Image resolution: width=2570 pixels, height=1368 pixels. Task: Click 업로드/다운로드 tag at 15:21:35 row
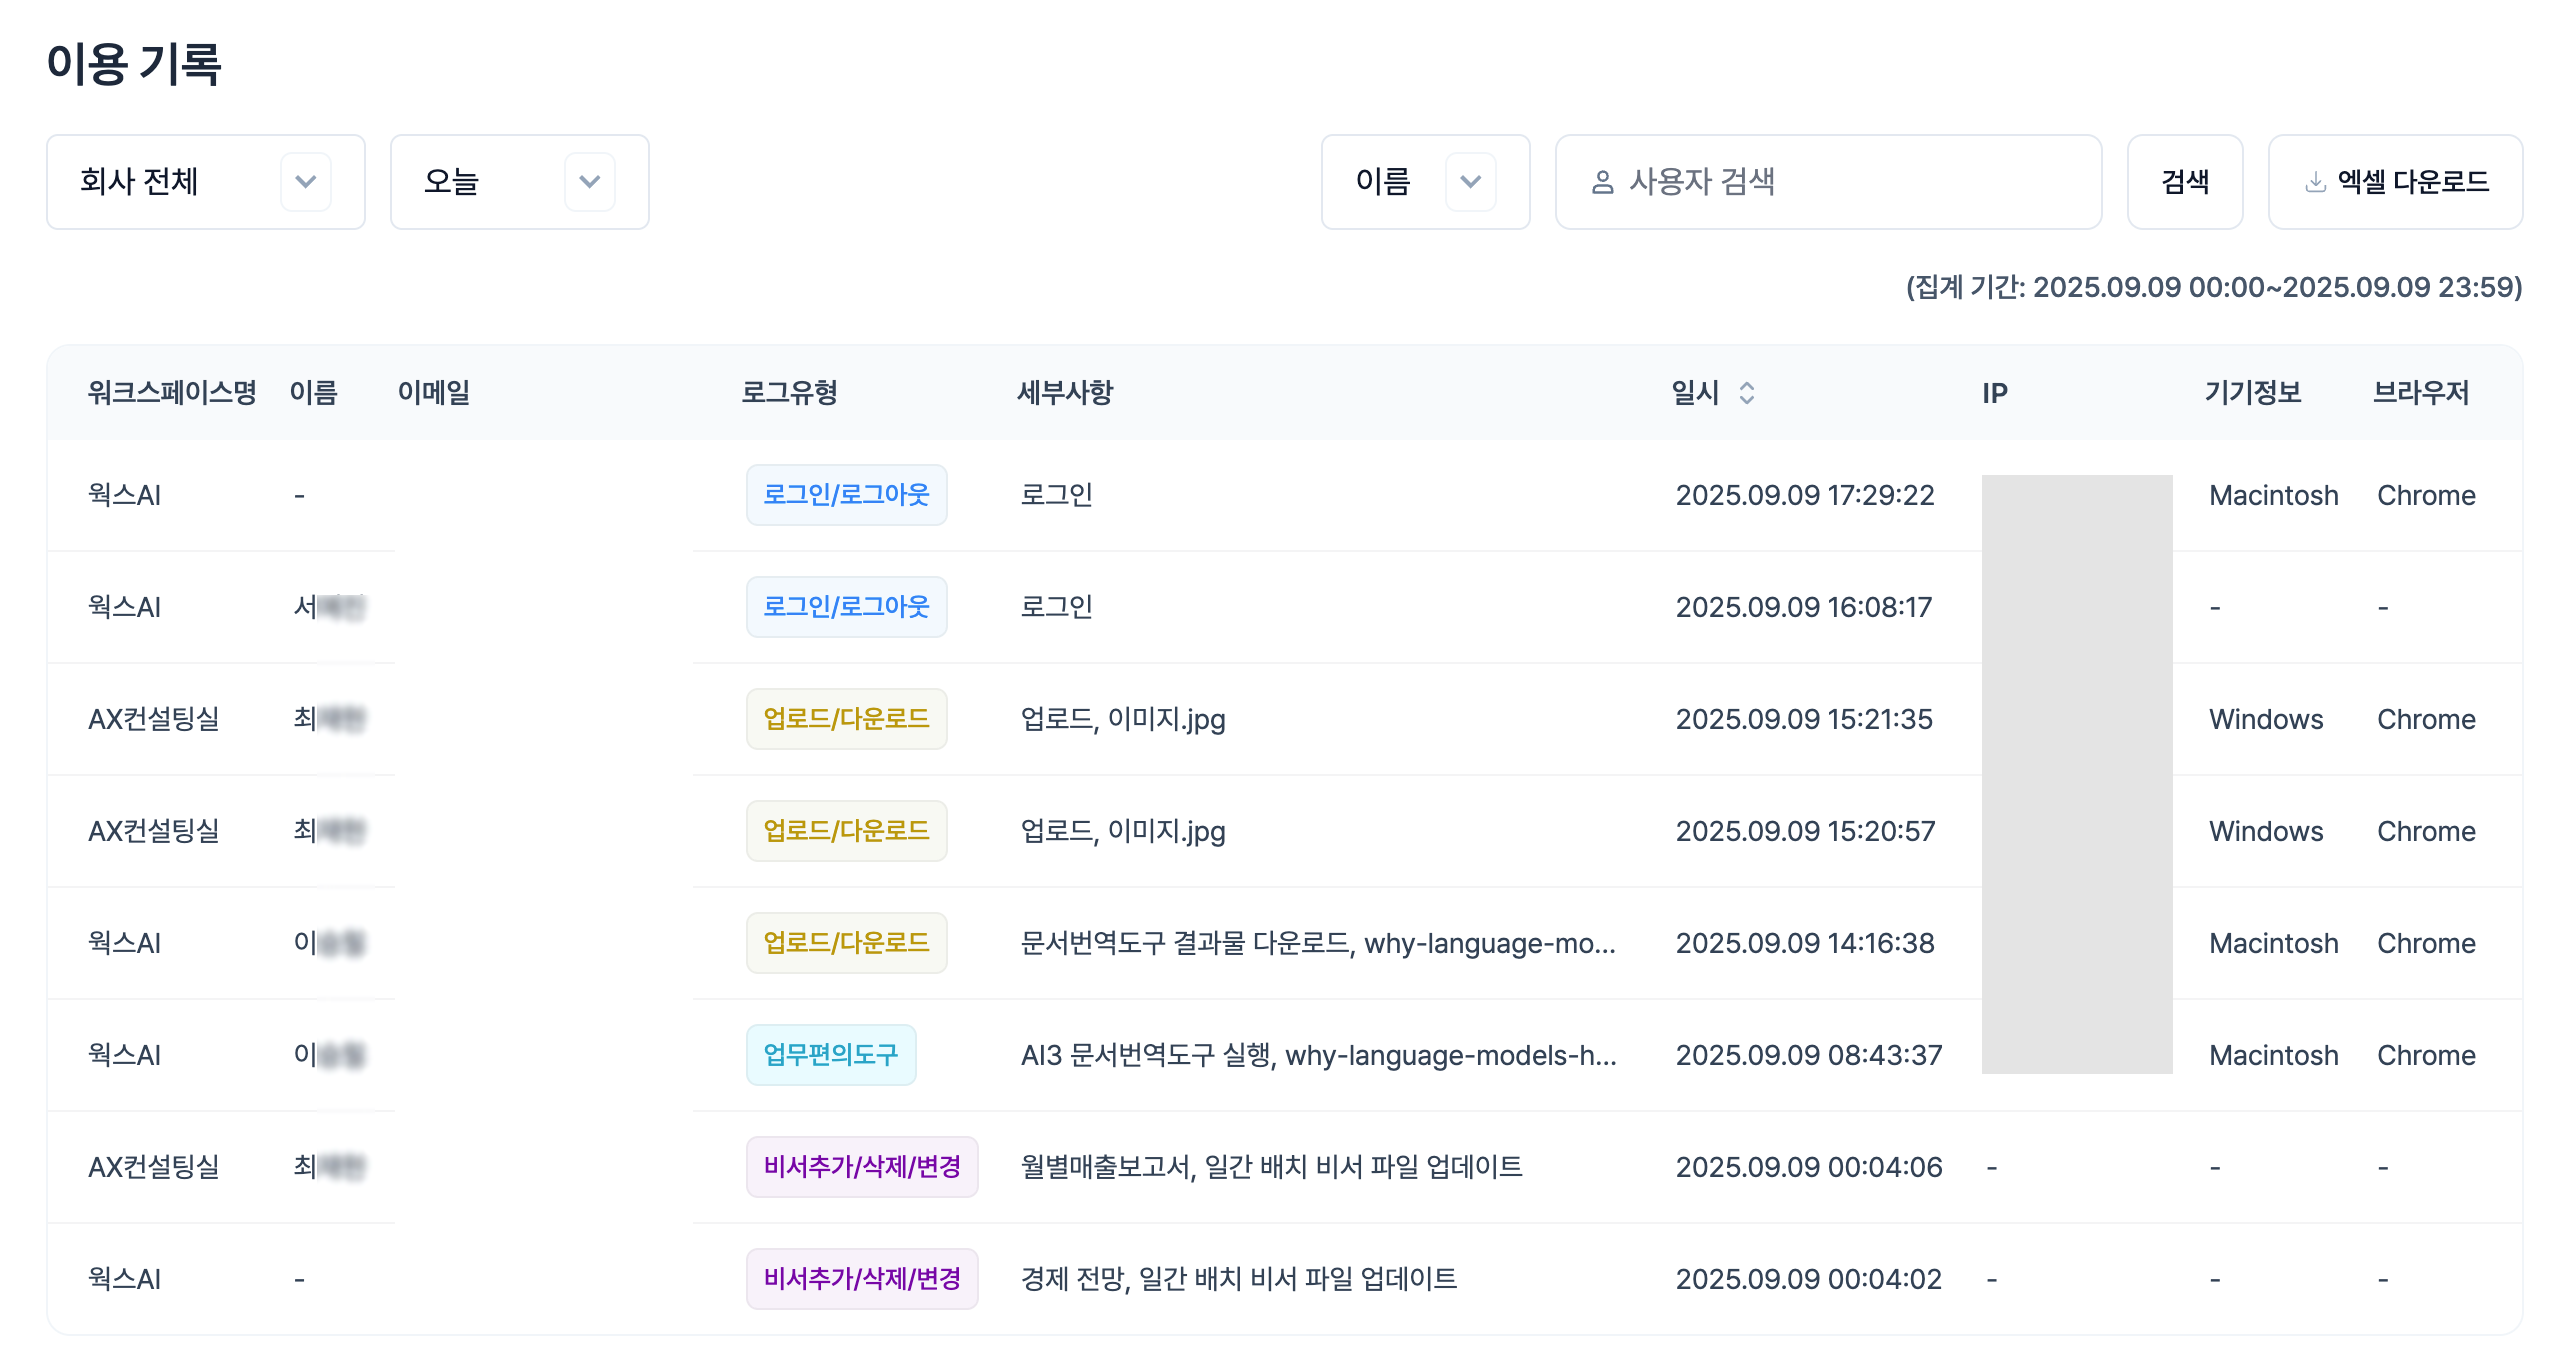pyautogui.click(x=846, y=719)
